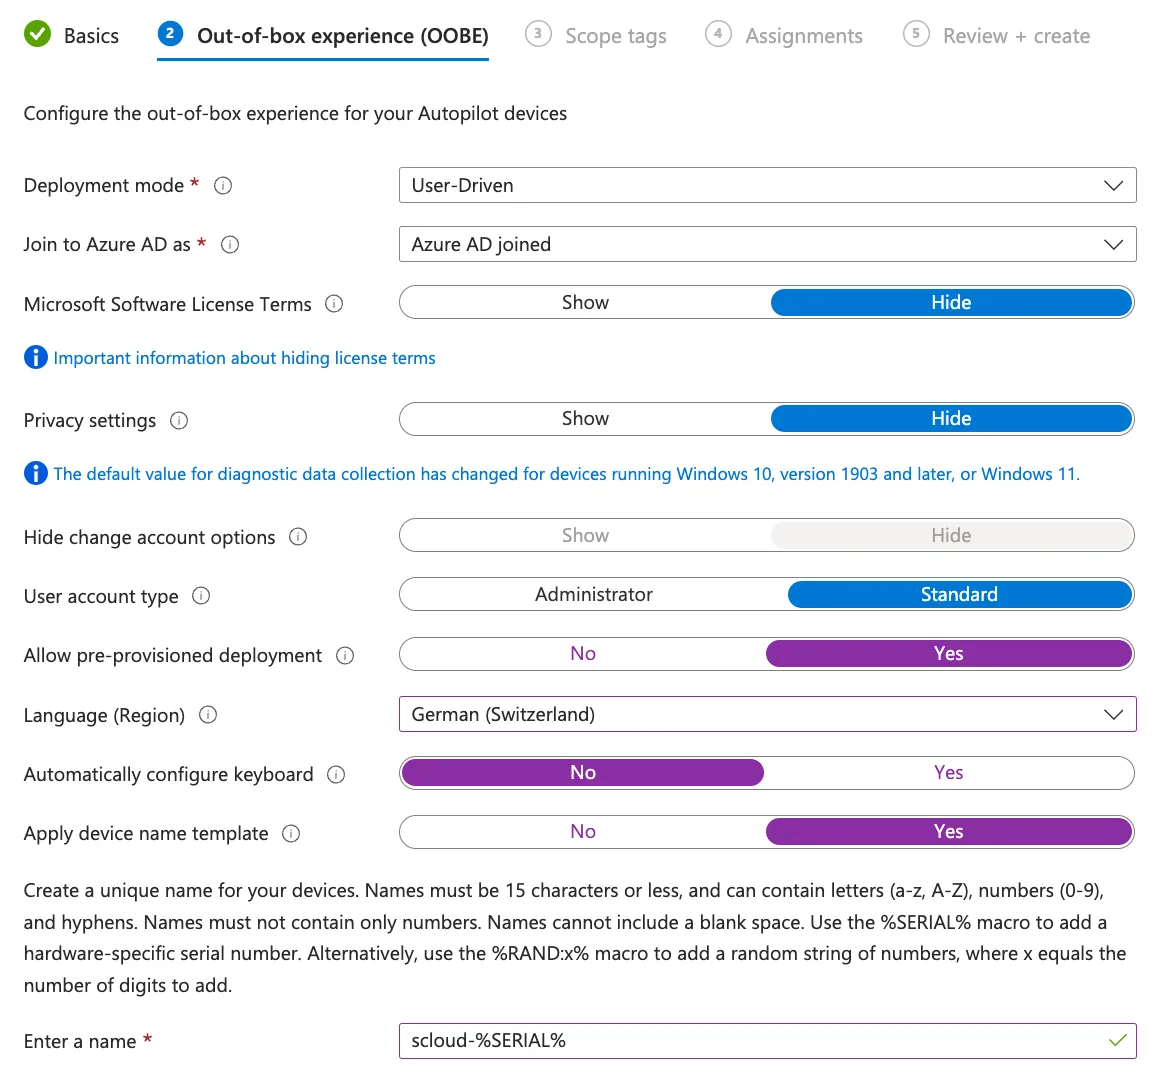Set Microsoft Software License Terms to Hide

click(x=951, y=302)
